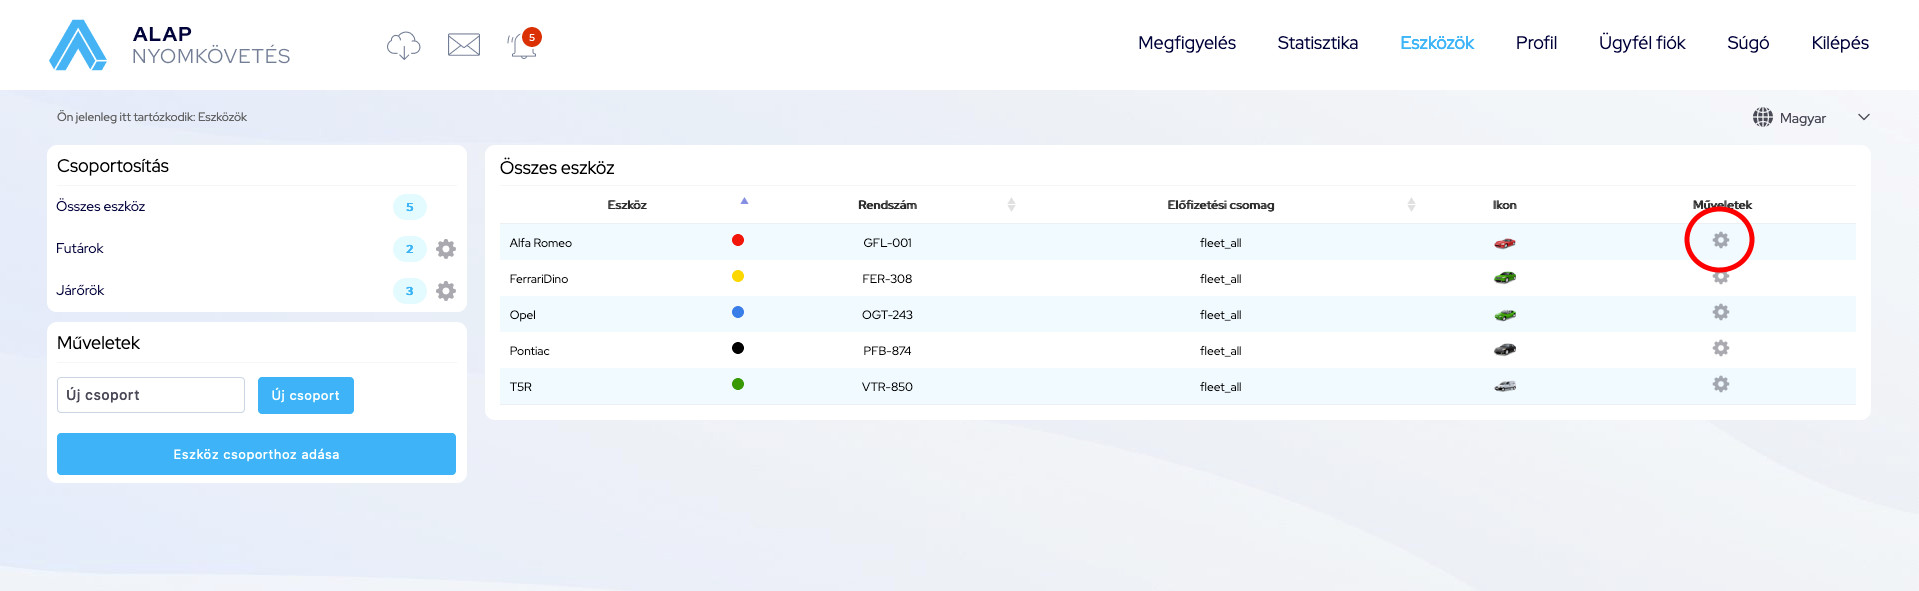Open settings gear for T5R device
Image resolution: width=1919 pixels, height=591 pixels.
point(1720,384)
